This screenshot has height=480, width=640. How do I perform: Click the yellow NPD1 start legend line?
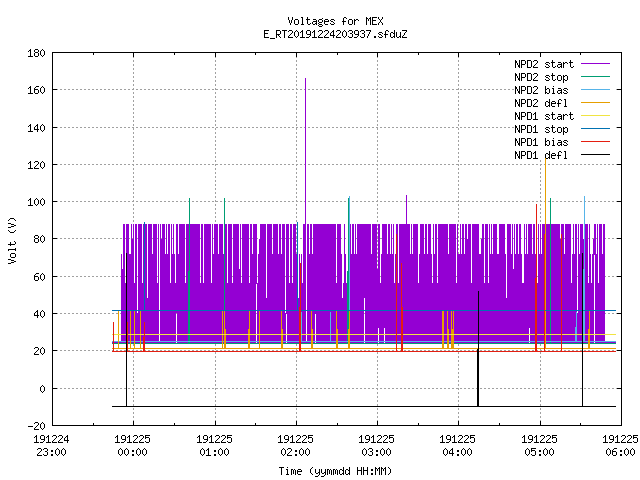[595, 116]
